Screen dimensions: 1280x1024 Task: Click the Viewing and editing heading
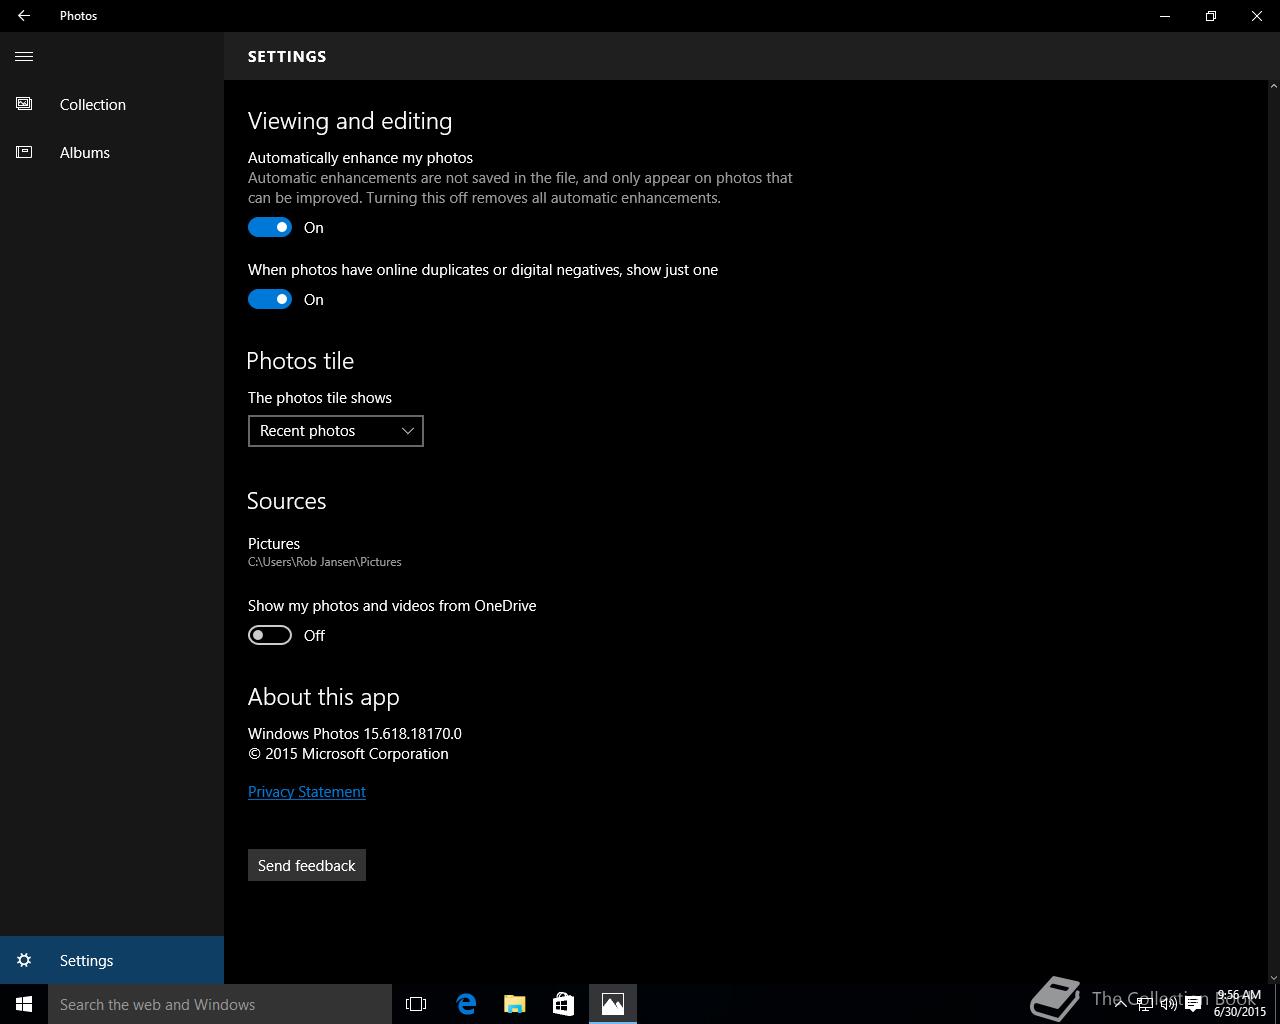pos(350,121)
